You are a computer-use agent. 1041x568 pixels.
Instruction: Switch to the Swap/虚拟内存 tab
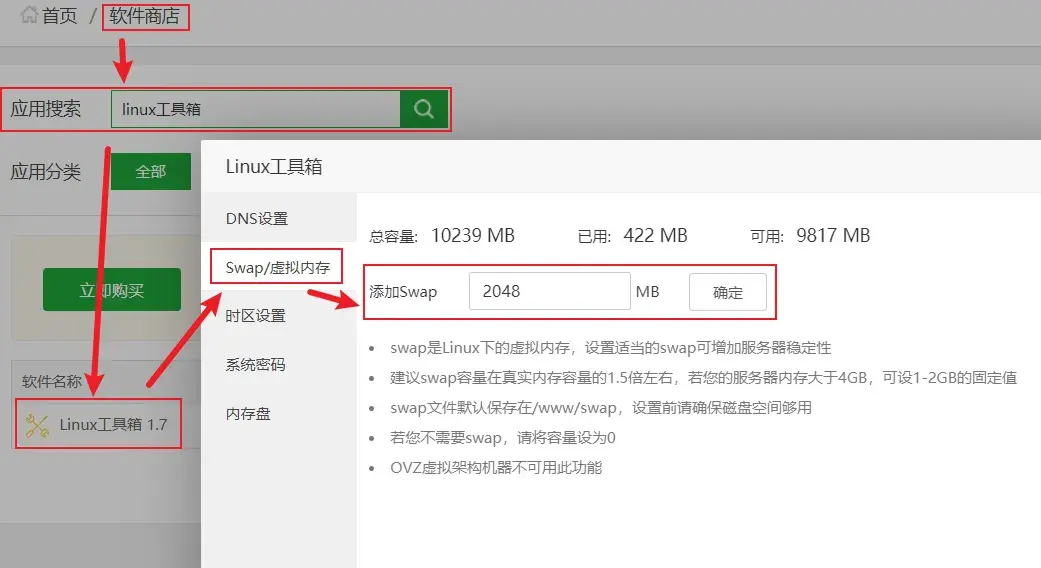[278, 267]
